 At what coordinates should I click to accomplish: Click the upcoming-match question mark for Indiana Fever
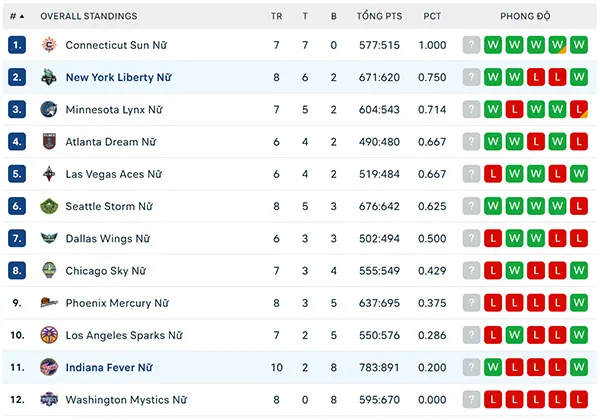tap(471, 367)
